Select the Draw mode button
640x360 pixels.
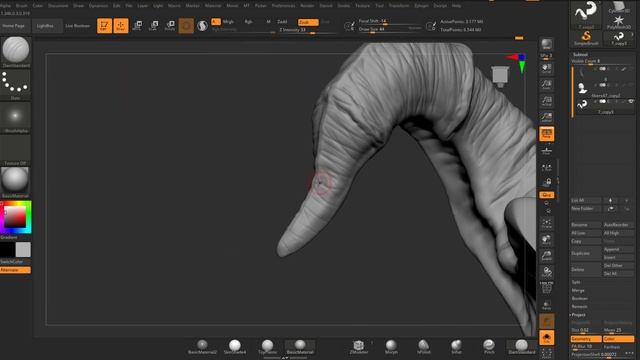[121, 25]
